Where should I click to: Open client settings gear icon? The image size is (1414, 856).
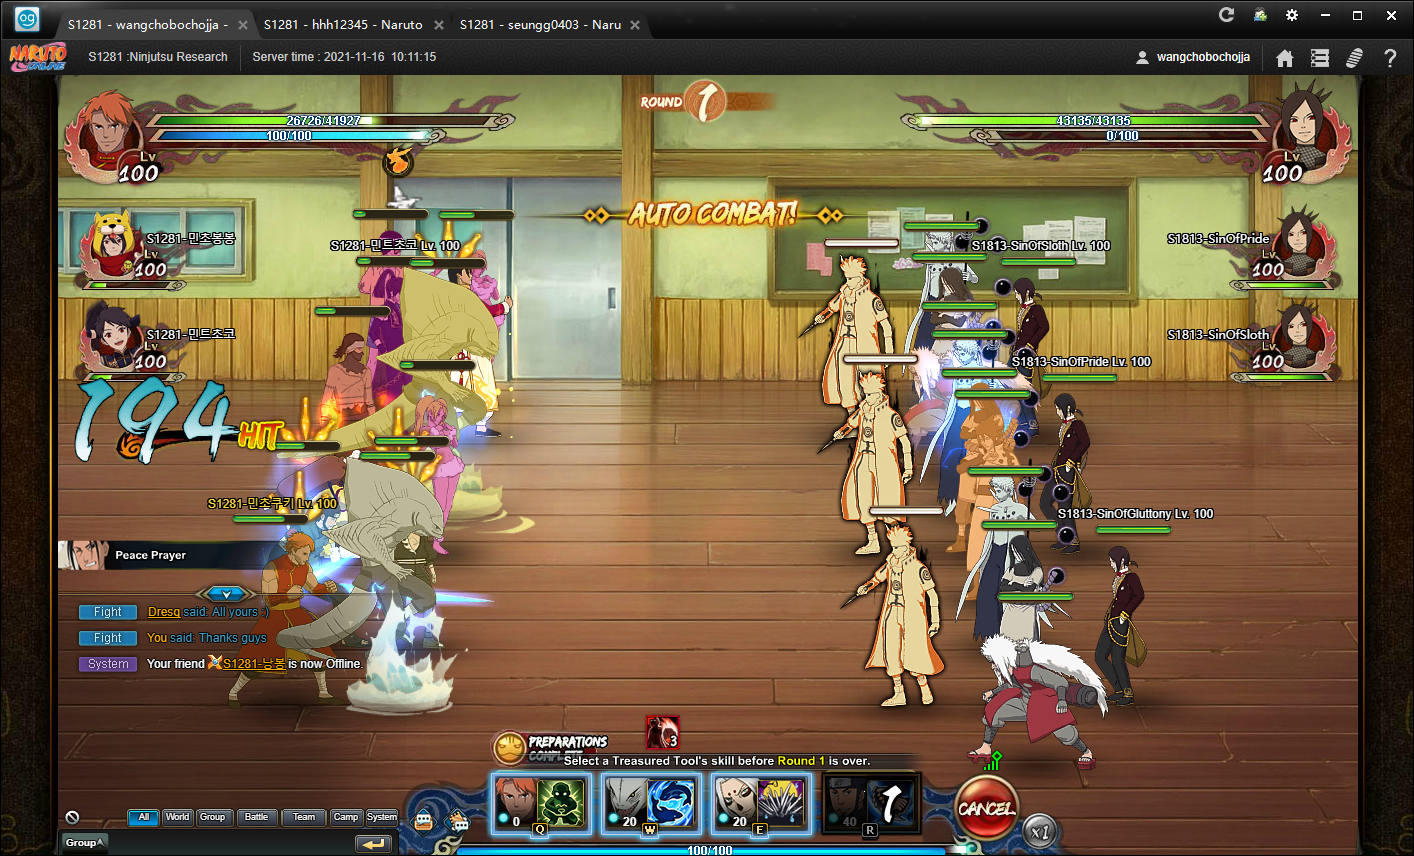1292,15
